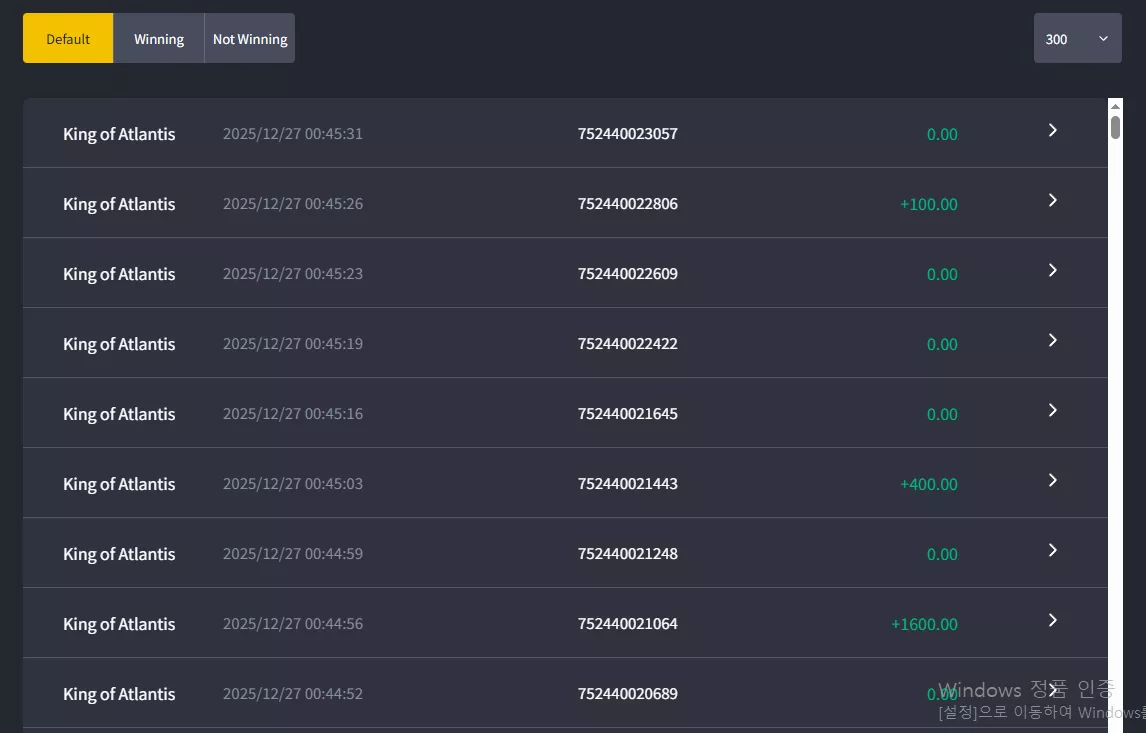Open the 300 page-size dropdown
Viewport: 1146px width, 733px height.
click(1077, 38)
